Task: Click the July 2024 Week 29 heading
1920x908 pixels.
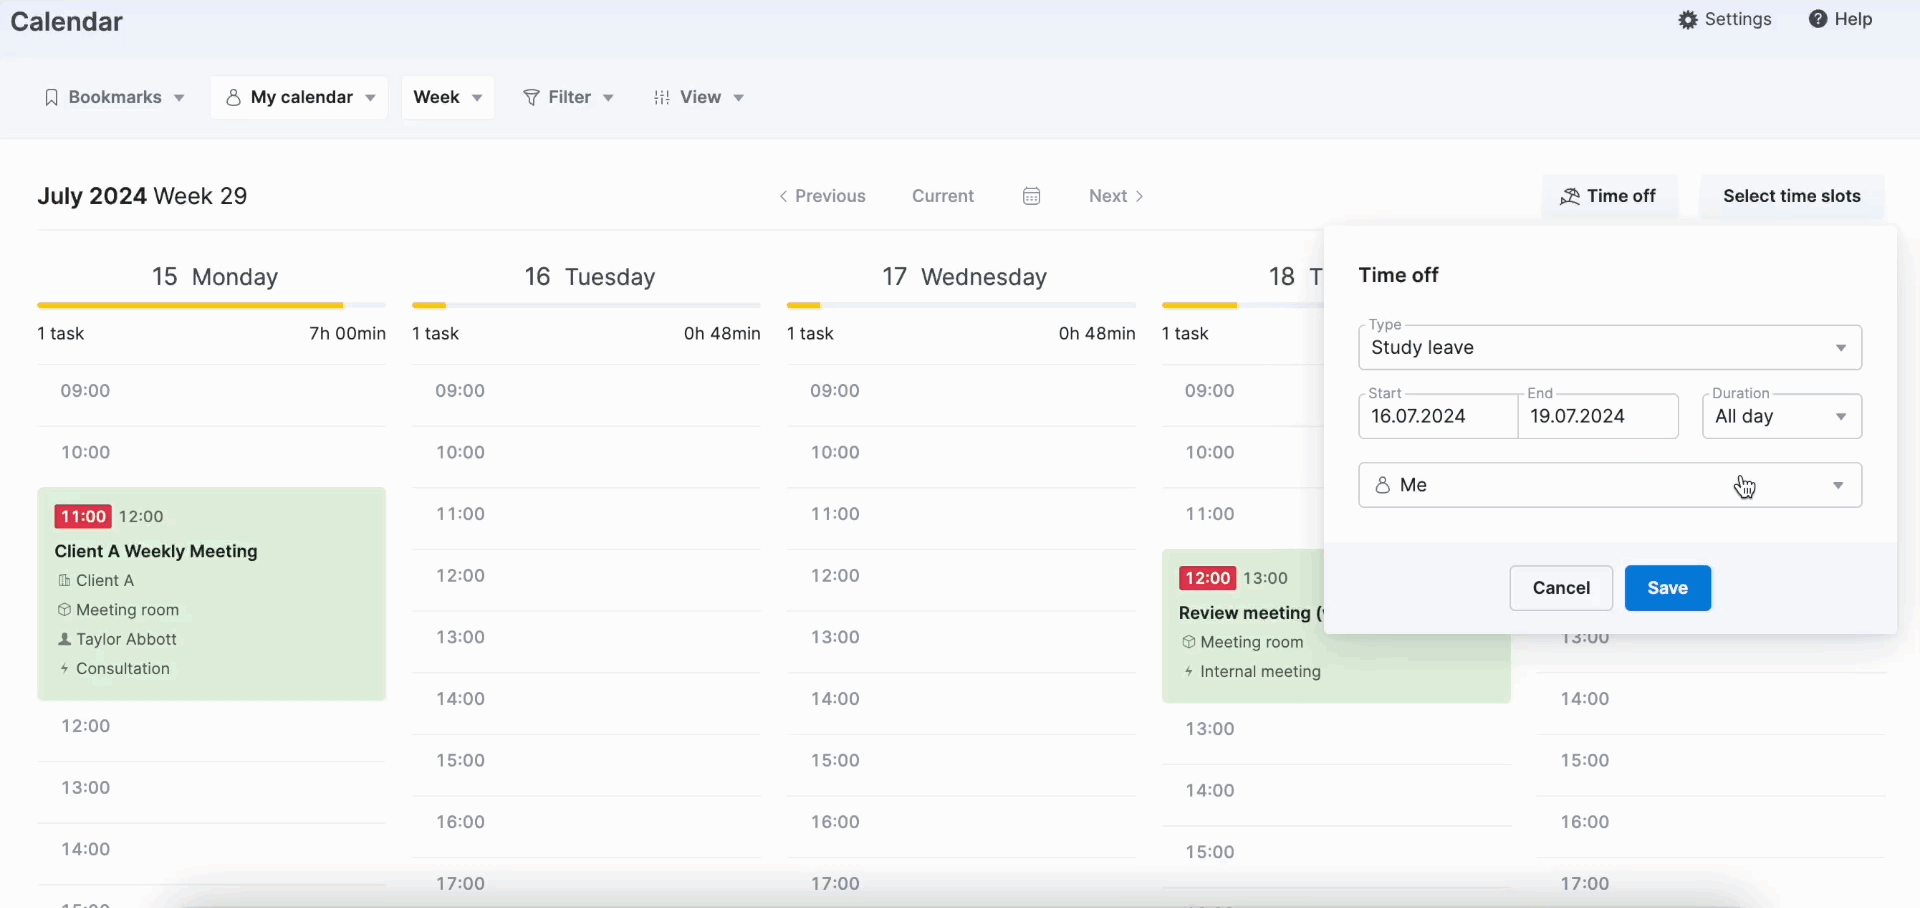Action: pos(143,197)
